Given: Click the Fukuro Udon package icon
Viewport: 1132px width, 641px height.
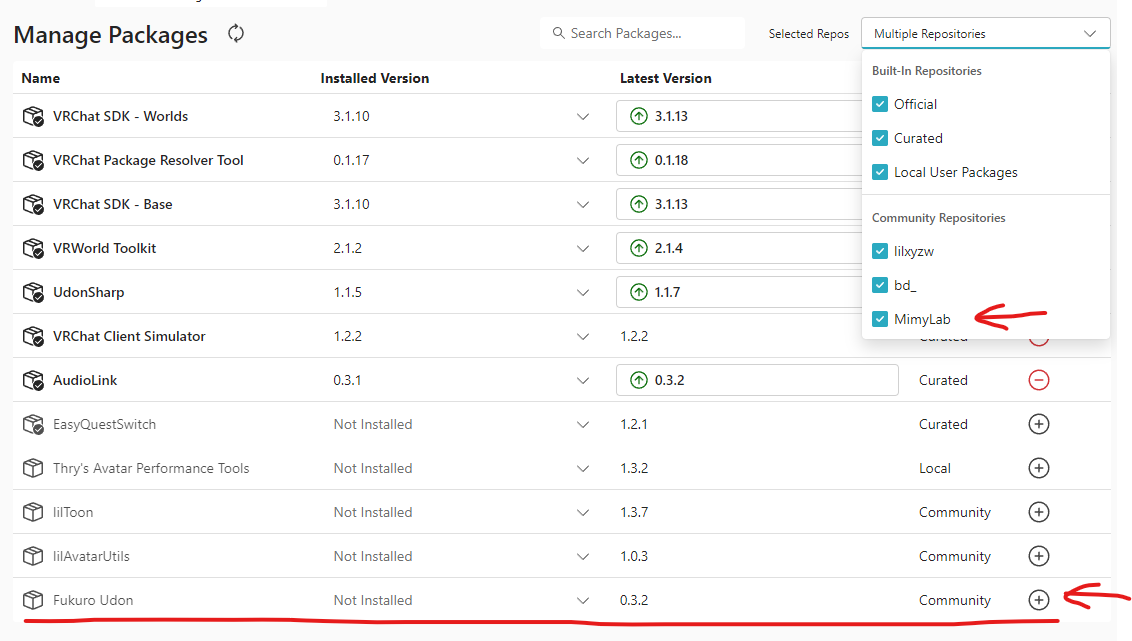Looking at the screenshot, I should (x=33, y=601).
